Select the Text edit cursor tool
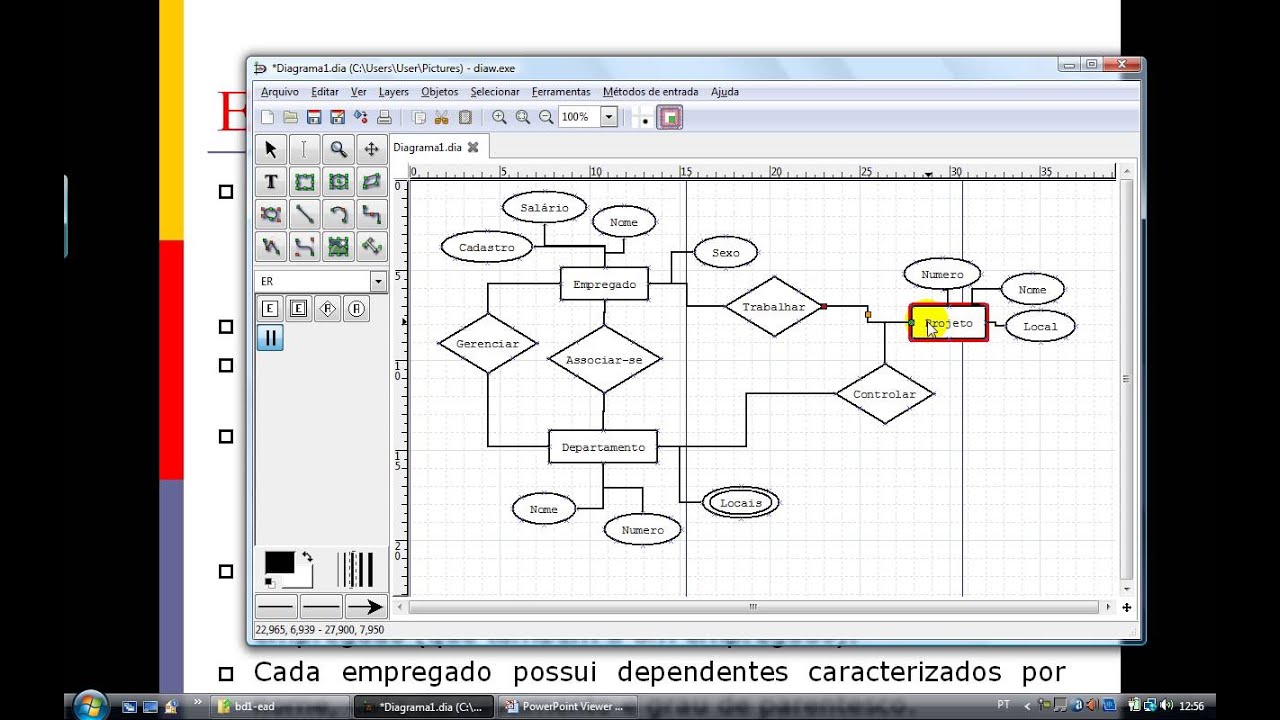Screen dimensions: 1280x720 [304, 149]
